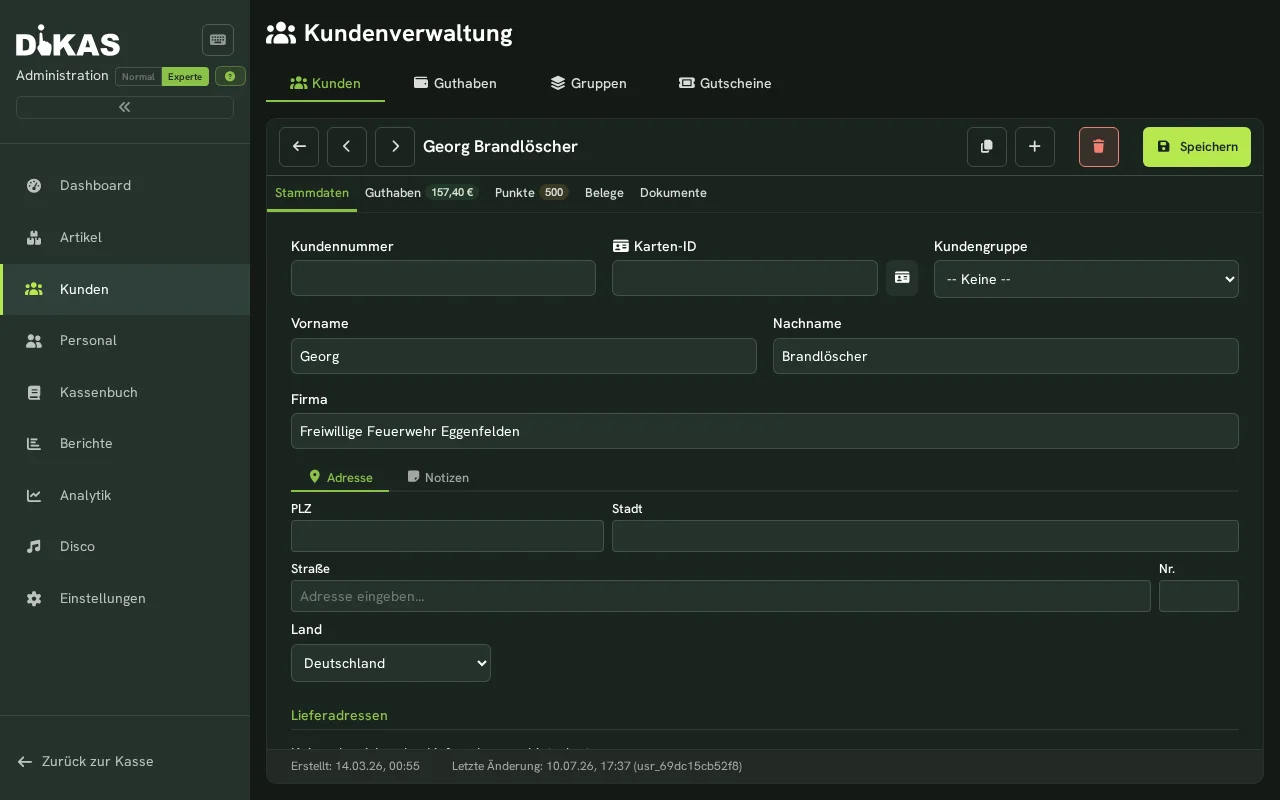1280x800 pixels.
Task: Click the Kundennummer input field
Action: (443, 278)
